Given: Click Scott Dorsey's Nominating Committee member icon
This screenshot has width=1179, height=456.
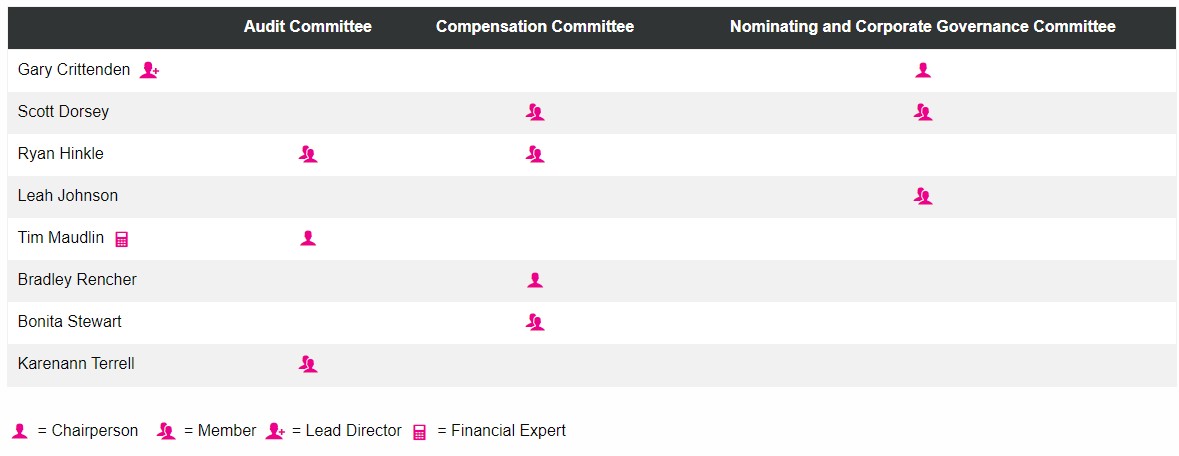Looking at the screenshot, I should 923,112.
